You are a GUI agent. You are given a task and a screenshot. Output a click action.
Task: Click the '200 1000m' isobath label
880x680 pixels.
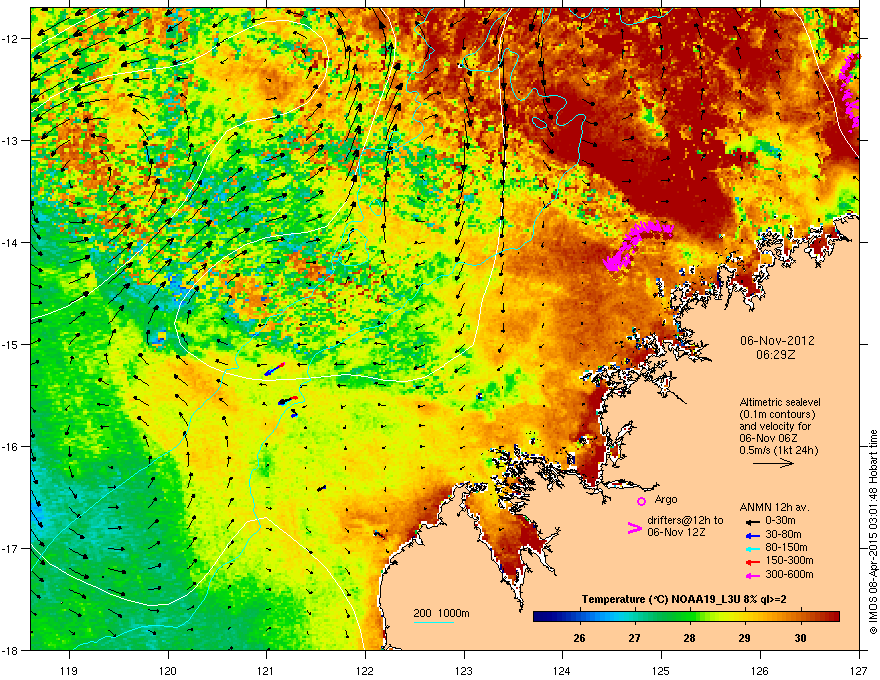(x=441, y=613)
